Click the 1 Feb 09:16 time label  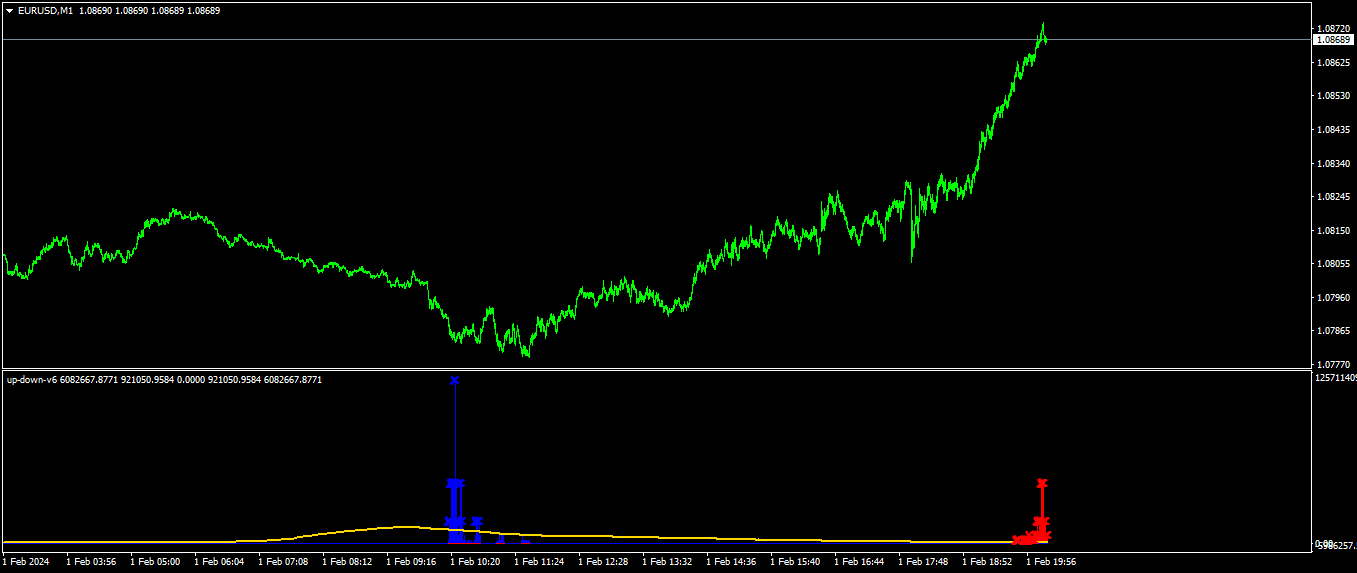click(411, 562)
